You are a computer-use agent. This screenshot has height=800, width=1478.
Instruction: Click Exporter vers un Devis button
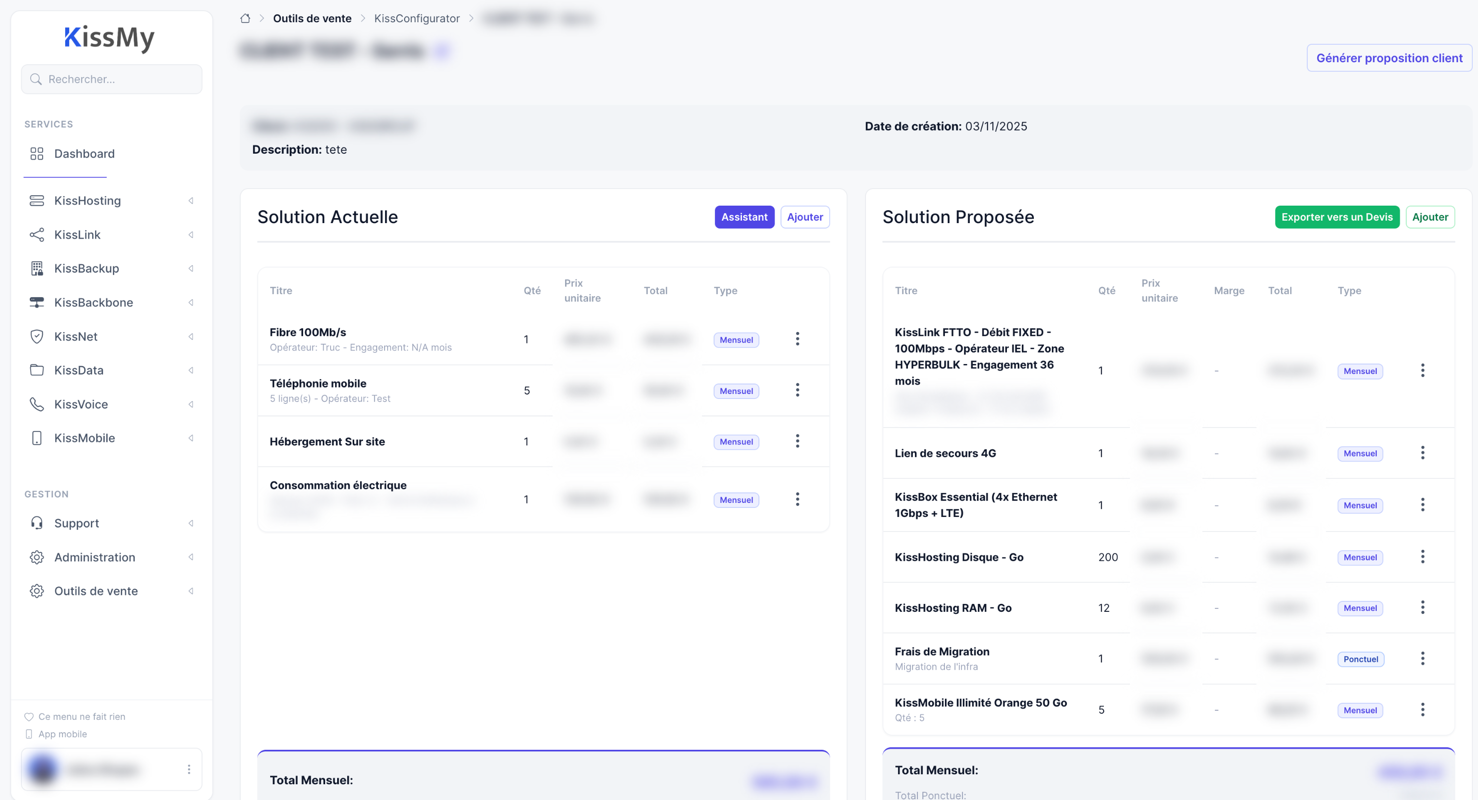[1337, 217]
